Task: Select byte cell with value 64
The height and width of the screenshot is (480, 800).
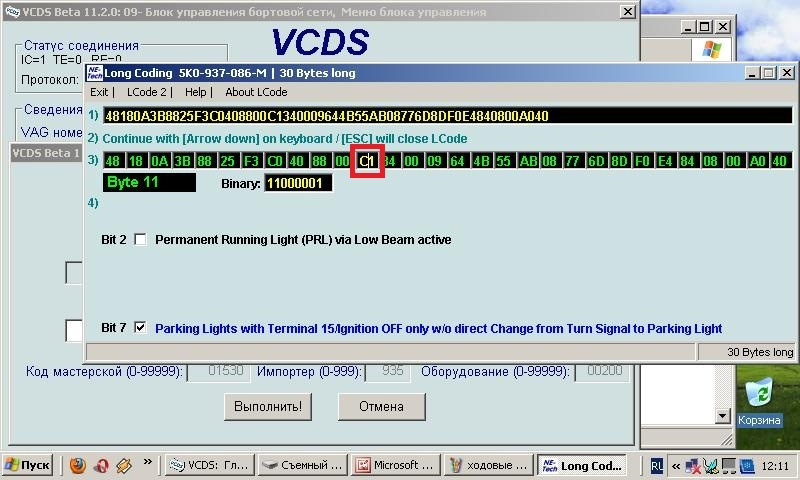Action: 457,161
